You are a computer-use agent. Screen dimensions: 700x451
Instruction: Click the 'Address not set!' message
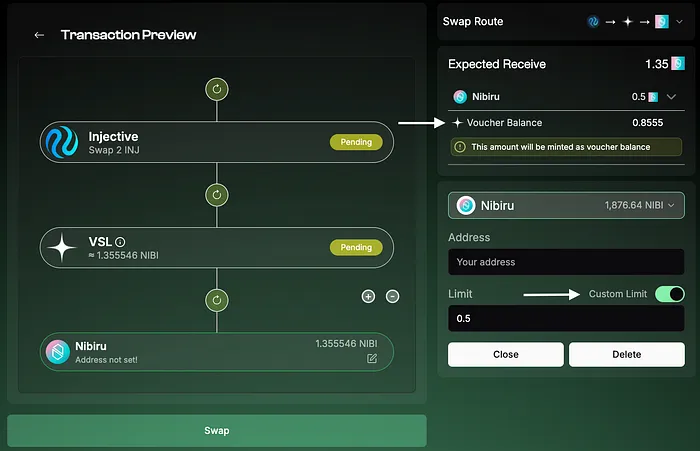click(106, 360)
